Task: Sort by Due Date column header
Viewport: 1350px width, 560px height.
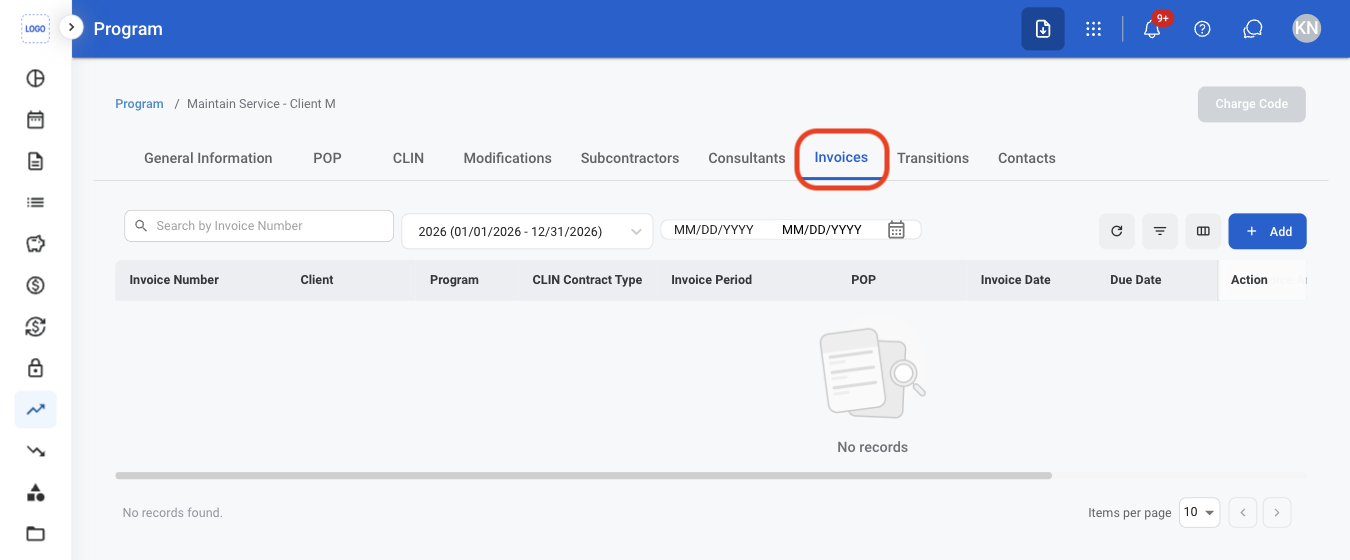Action: click(1135, 280)
